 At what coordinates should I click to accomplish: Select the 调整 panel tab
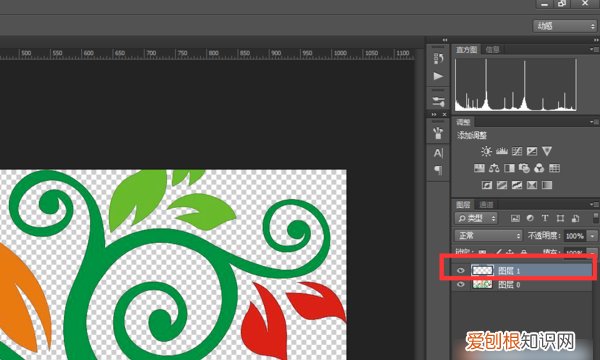click(463, 122)
